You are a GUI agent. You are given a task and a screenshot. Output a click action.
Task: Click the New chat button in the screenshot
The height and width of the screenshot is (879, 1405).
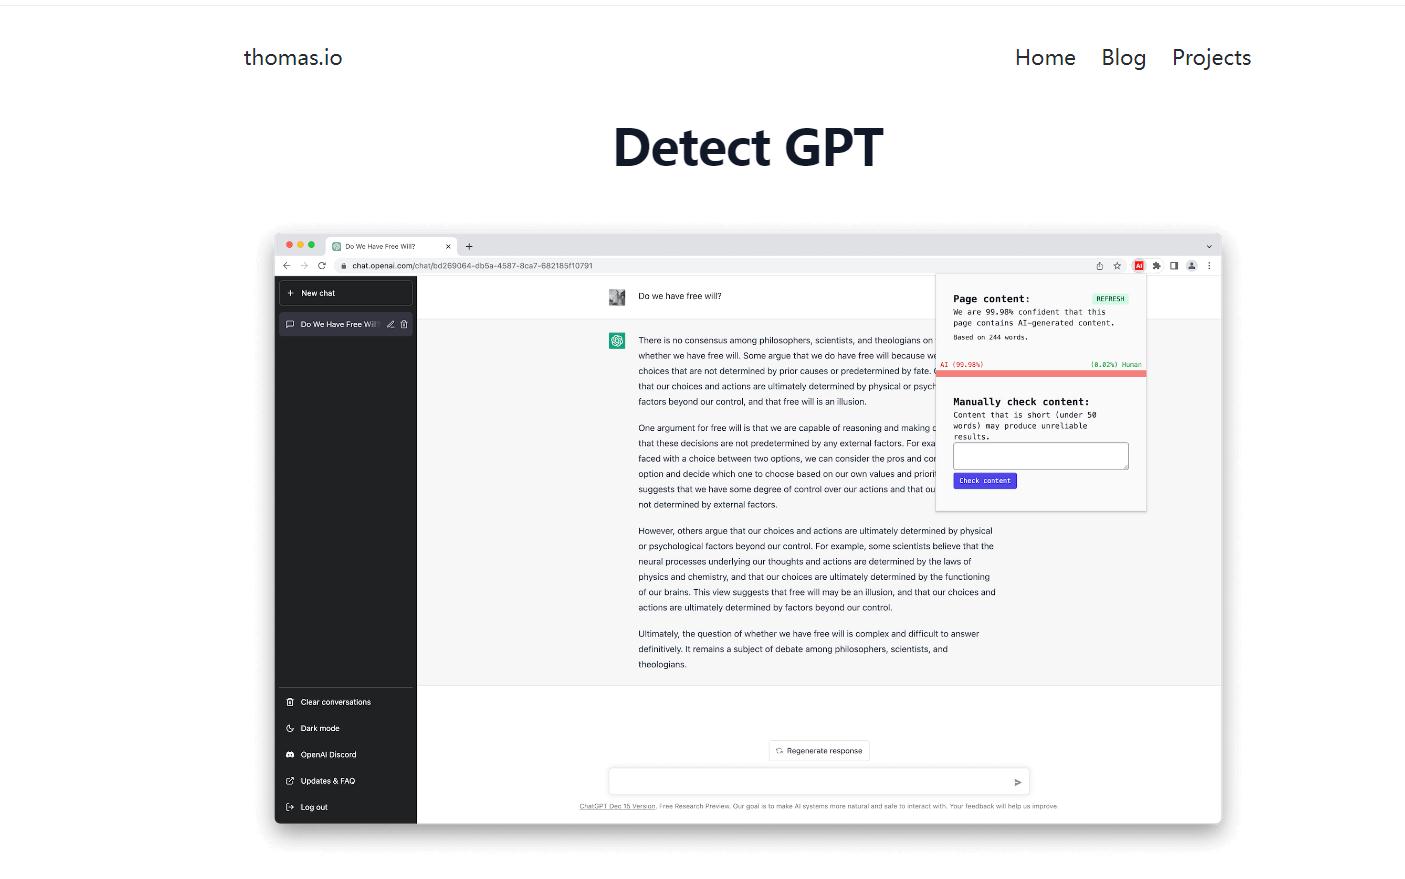pos(346,293)
